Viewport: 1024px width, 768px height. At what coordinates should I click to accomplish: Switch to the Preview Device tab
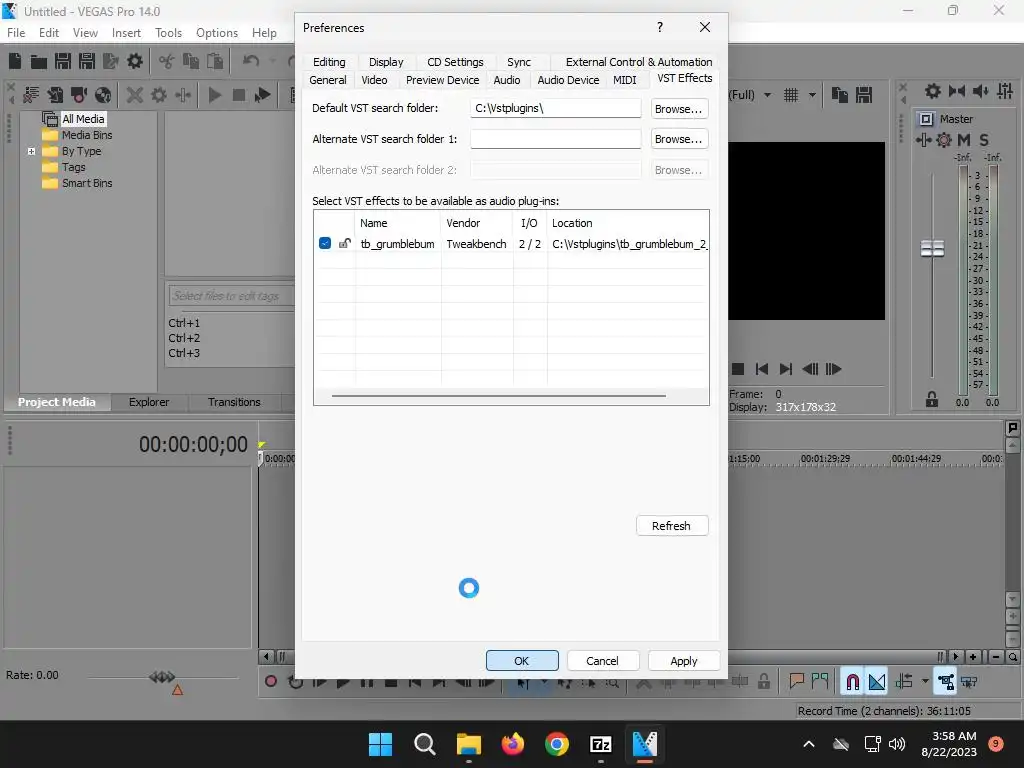[442, 80]
